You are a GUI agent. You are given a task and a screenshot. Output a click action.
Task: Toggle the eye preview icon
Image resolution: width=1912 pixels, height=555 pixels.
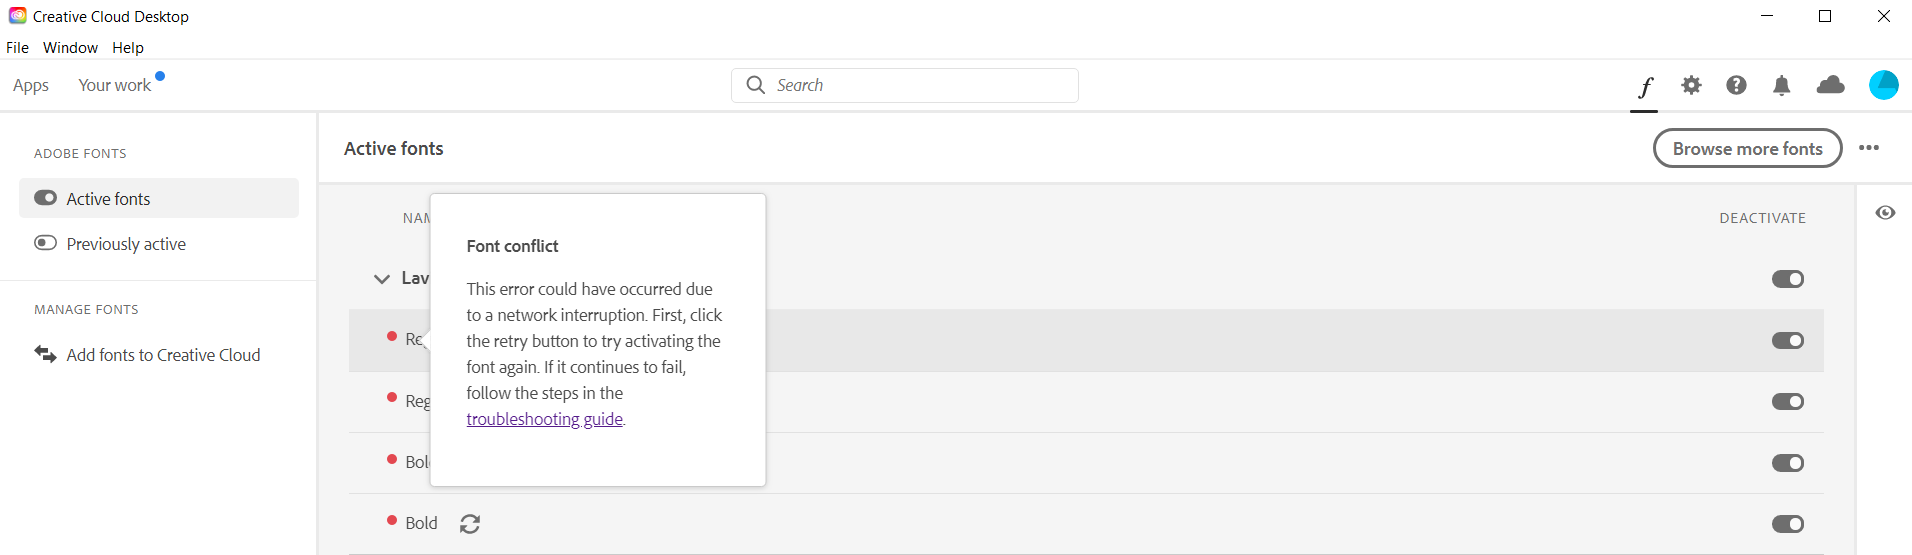click(1885, 213)
